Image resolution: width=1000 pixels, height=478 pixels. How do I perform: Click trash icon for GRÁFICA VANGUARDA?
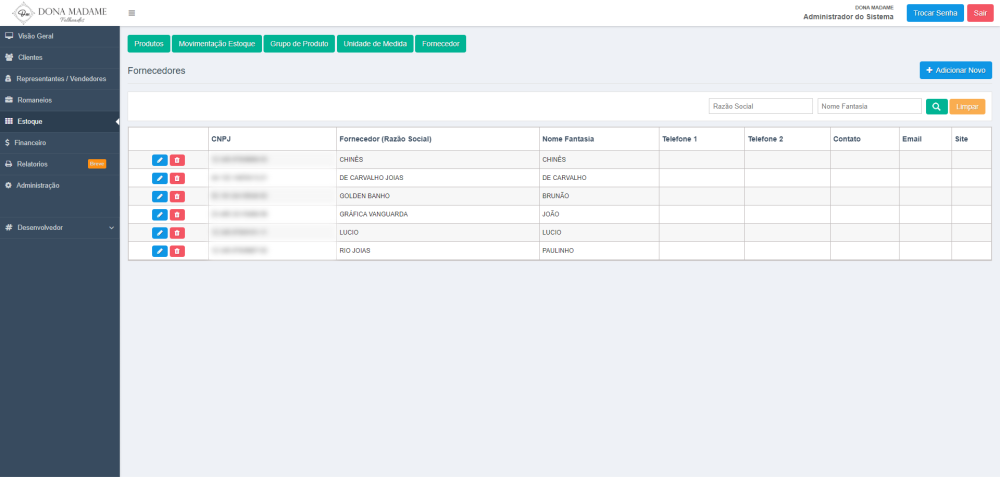(177, 215)
